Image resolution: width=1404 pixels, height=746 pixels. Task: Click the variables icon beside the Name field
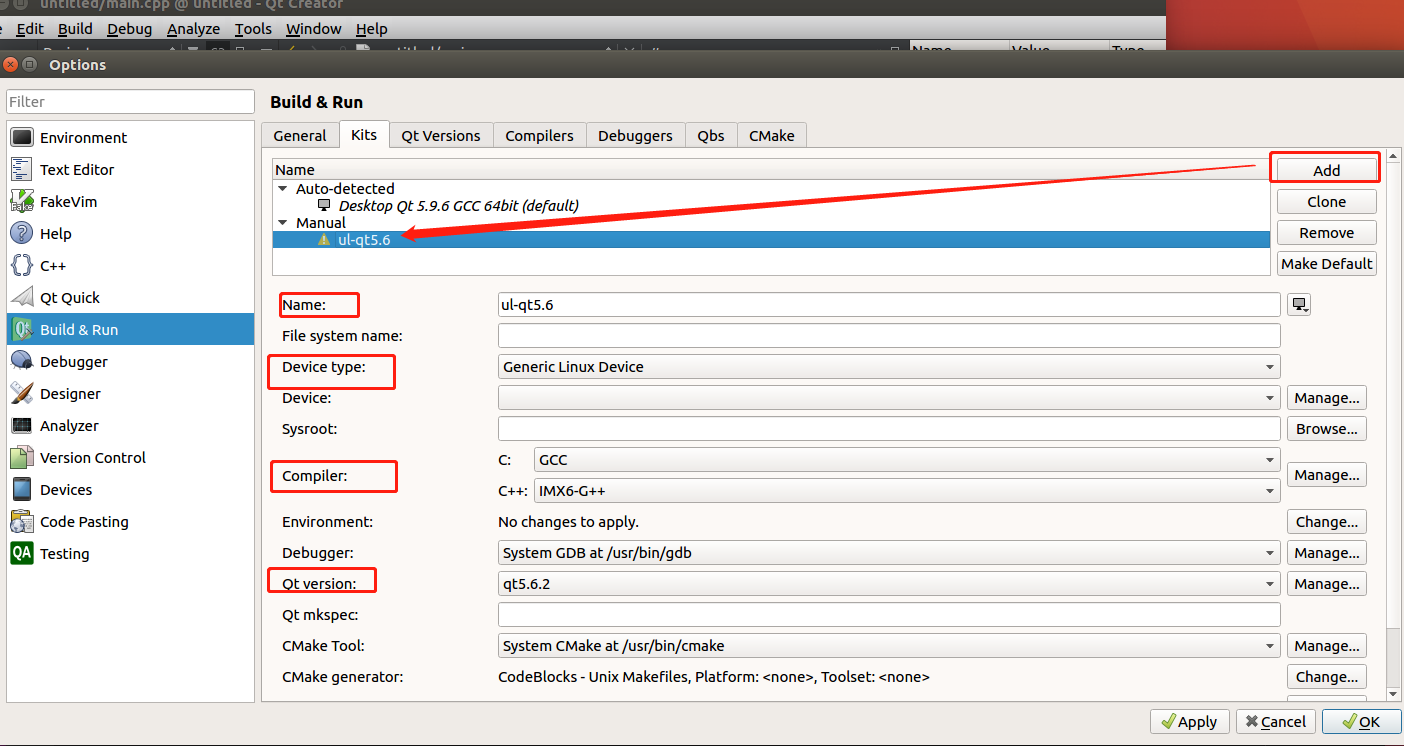(x=1297, y=304)
